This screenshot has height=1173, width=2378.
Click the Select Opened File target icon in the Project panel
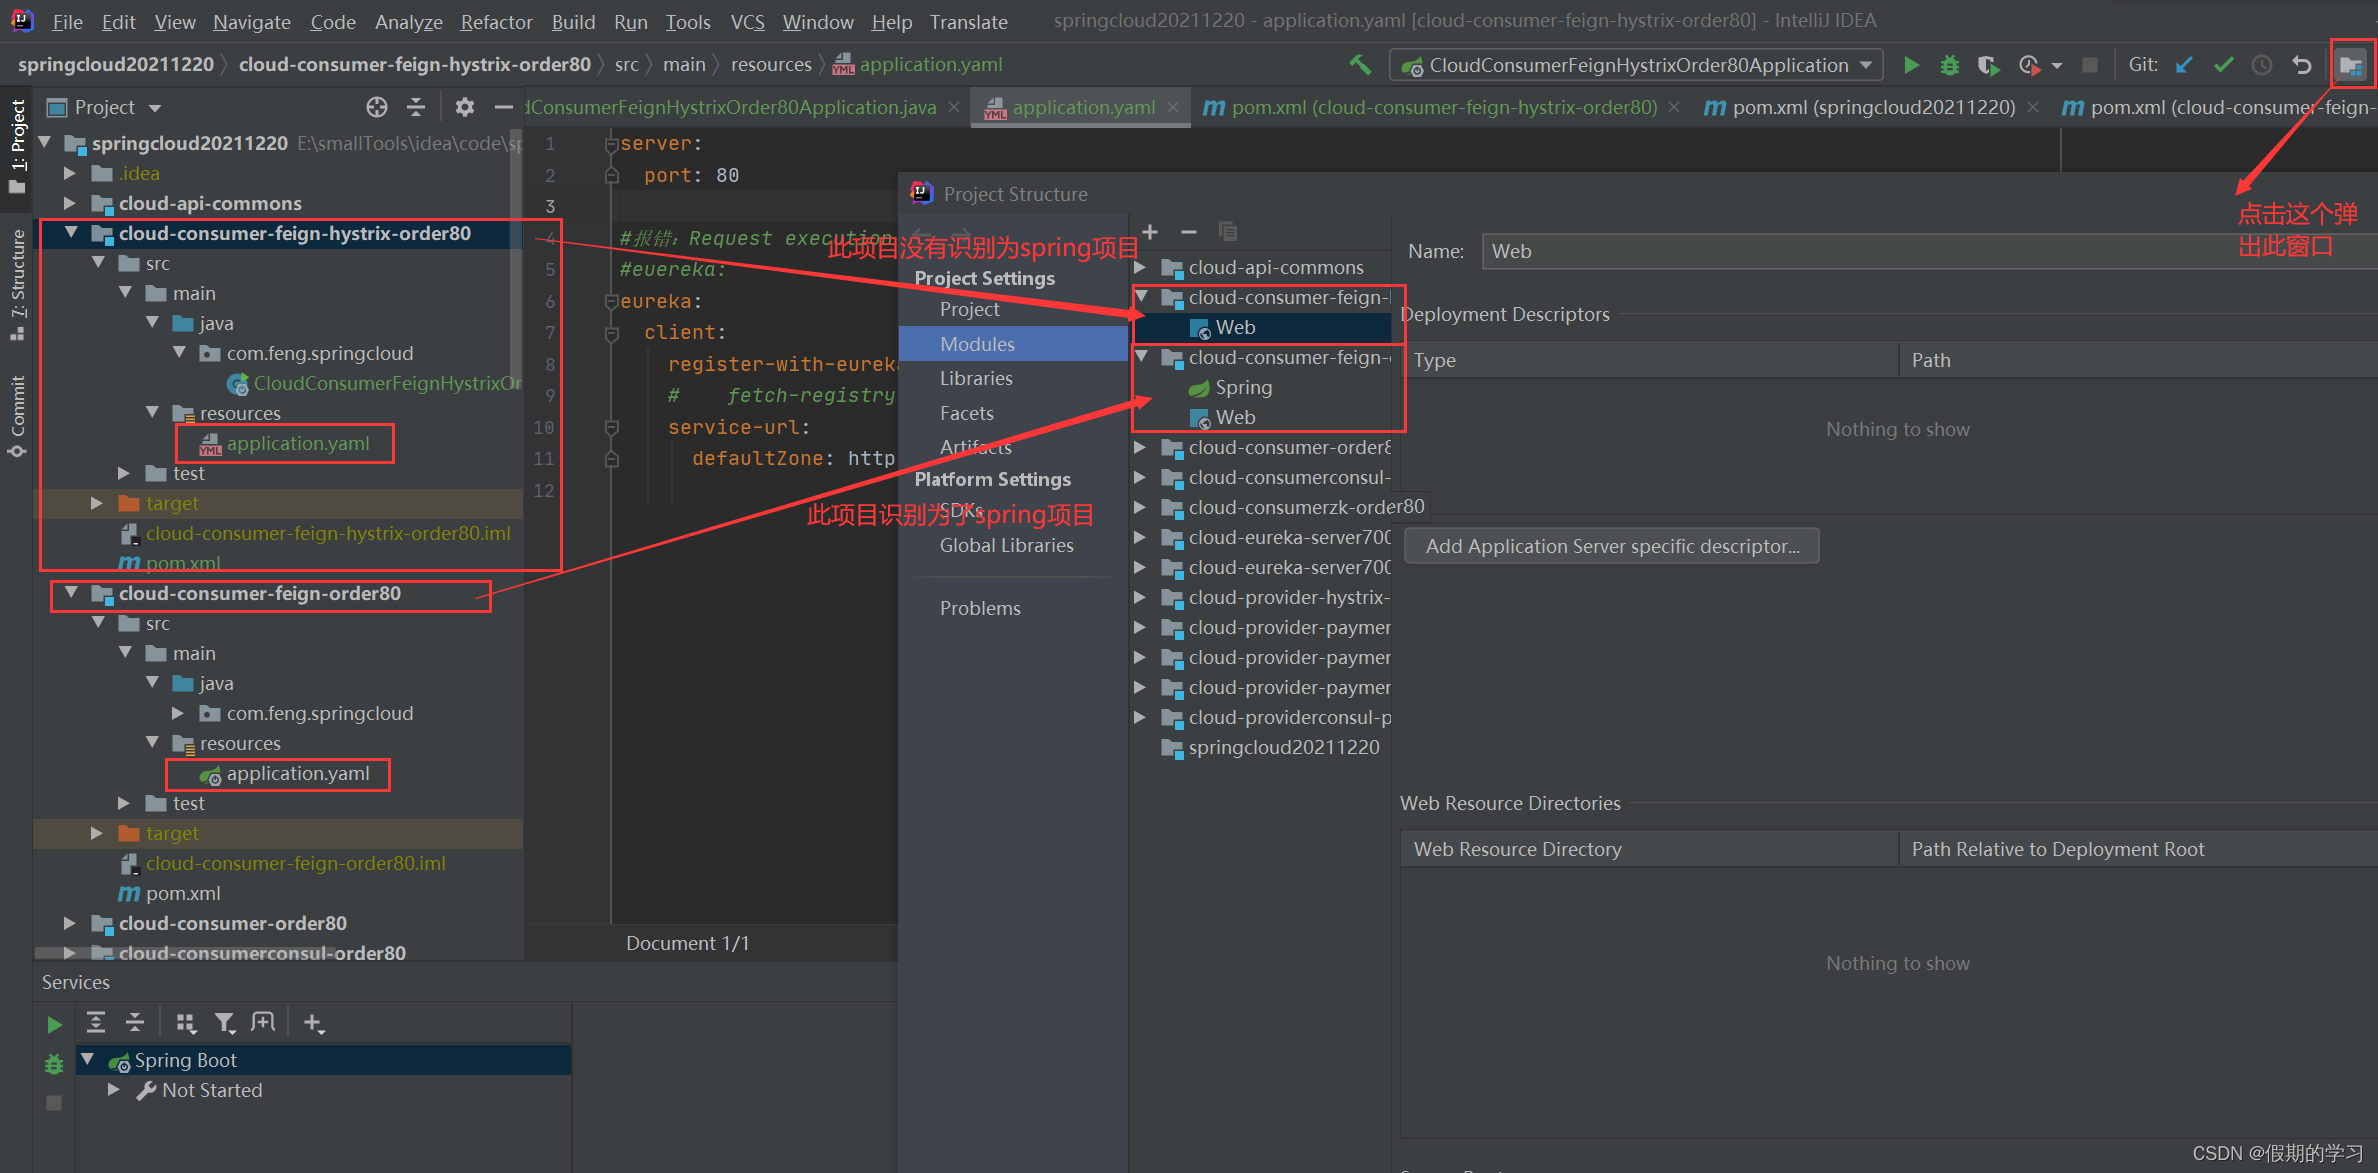click(x=377, y=107)
